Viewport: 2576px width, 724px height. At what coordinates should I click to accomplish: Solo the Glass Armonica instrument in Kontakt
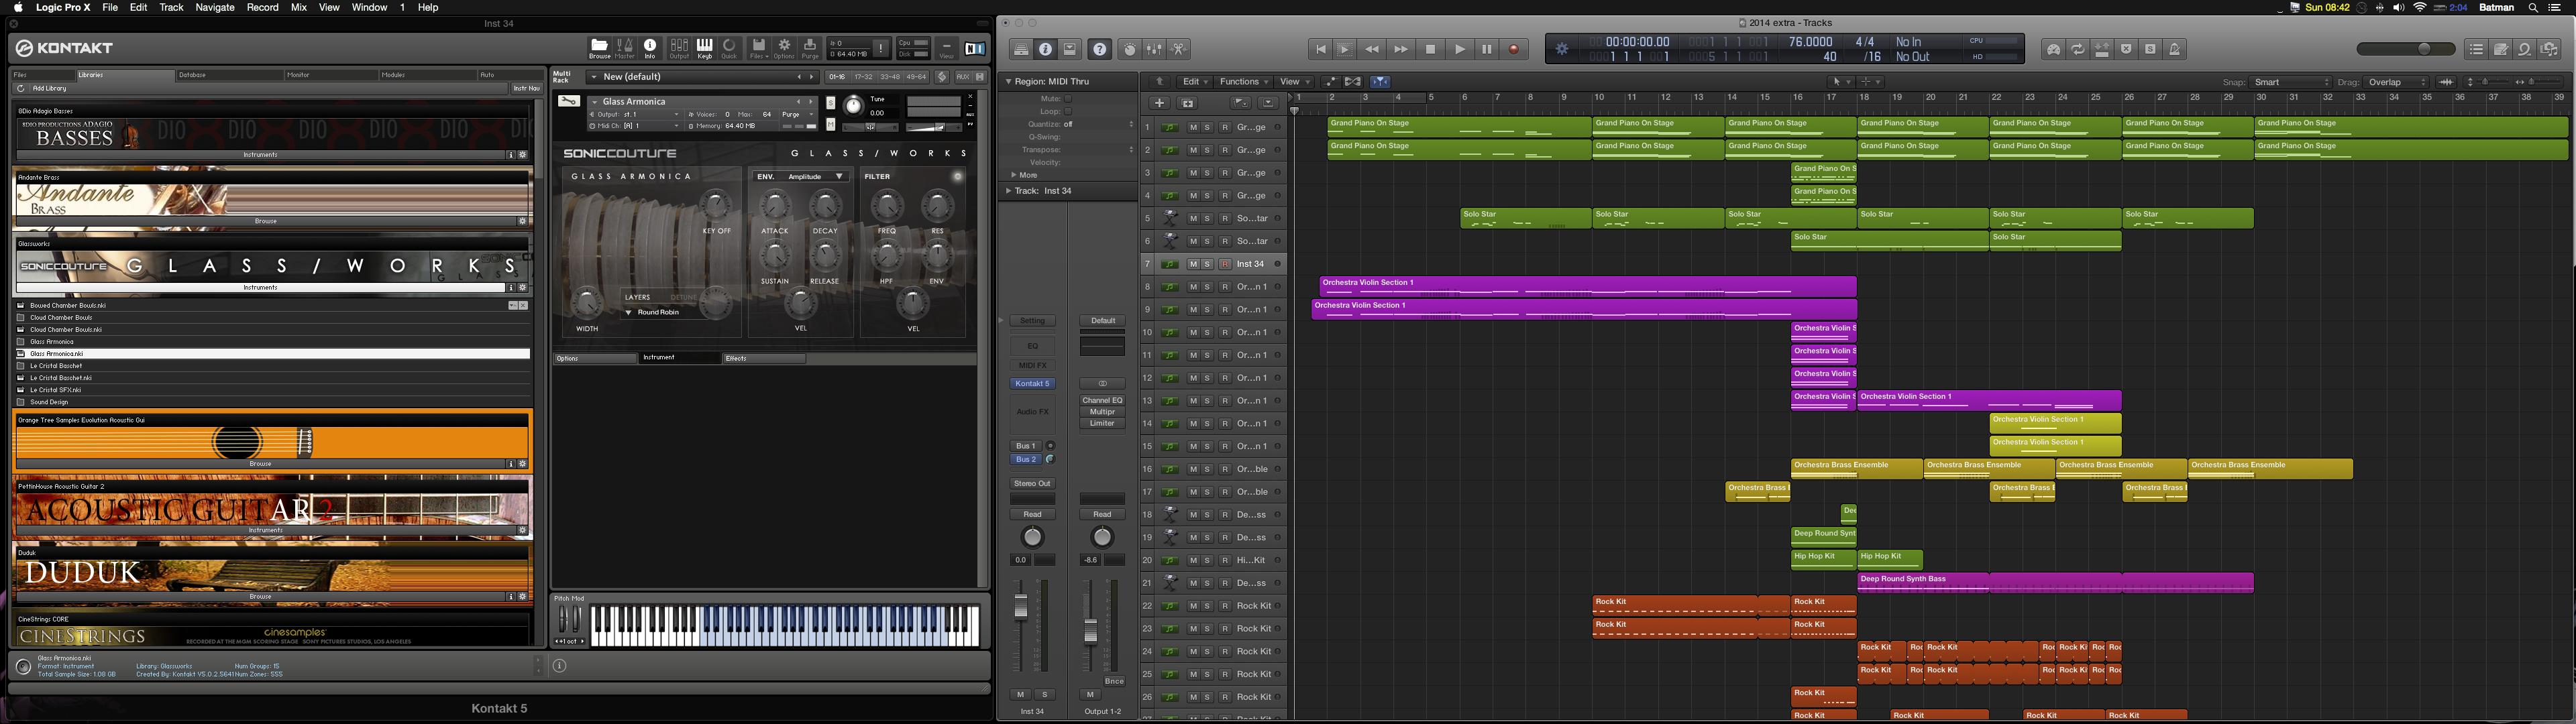point(830,103)
